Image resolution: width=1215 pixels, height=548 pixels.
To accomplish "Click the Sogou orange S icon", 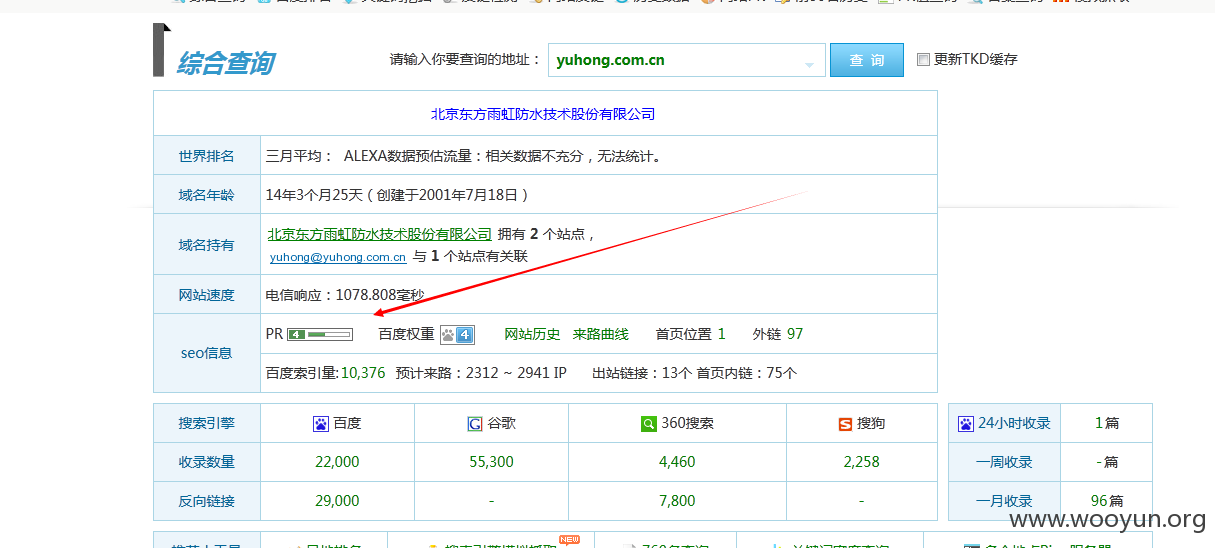I will (x=845, y=424).
